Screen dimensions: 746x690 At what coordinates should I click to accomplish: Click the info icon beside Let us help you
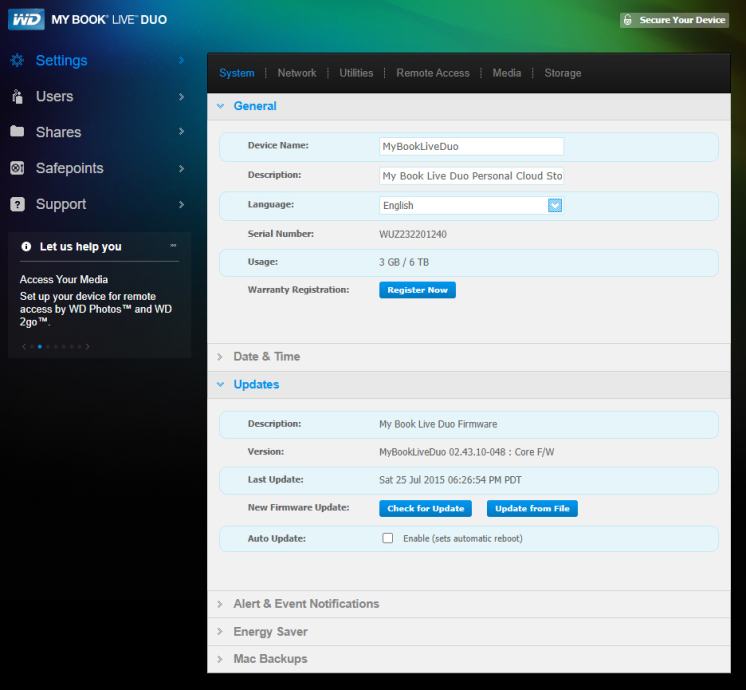pyautogui.click(x=26, y=247)
